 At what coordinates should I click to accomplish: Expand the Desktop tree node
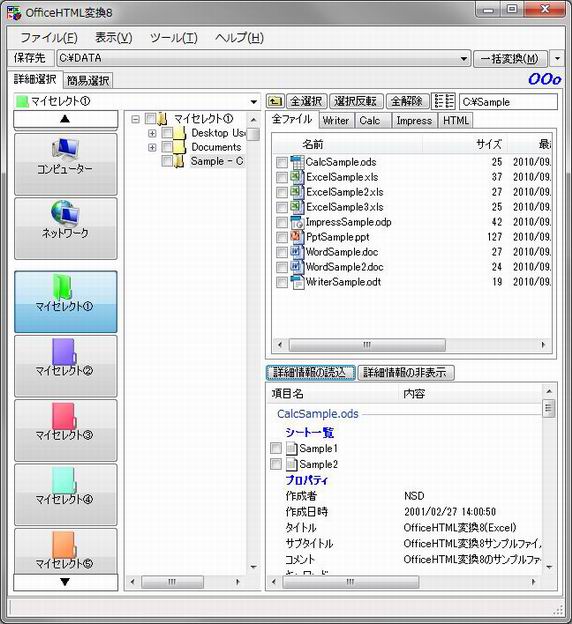tap(152, 133)
